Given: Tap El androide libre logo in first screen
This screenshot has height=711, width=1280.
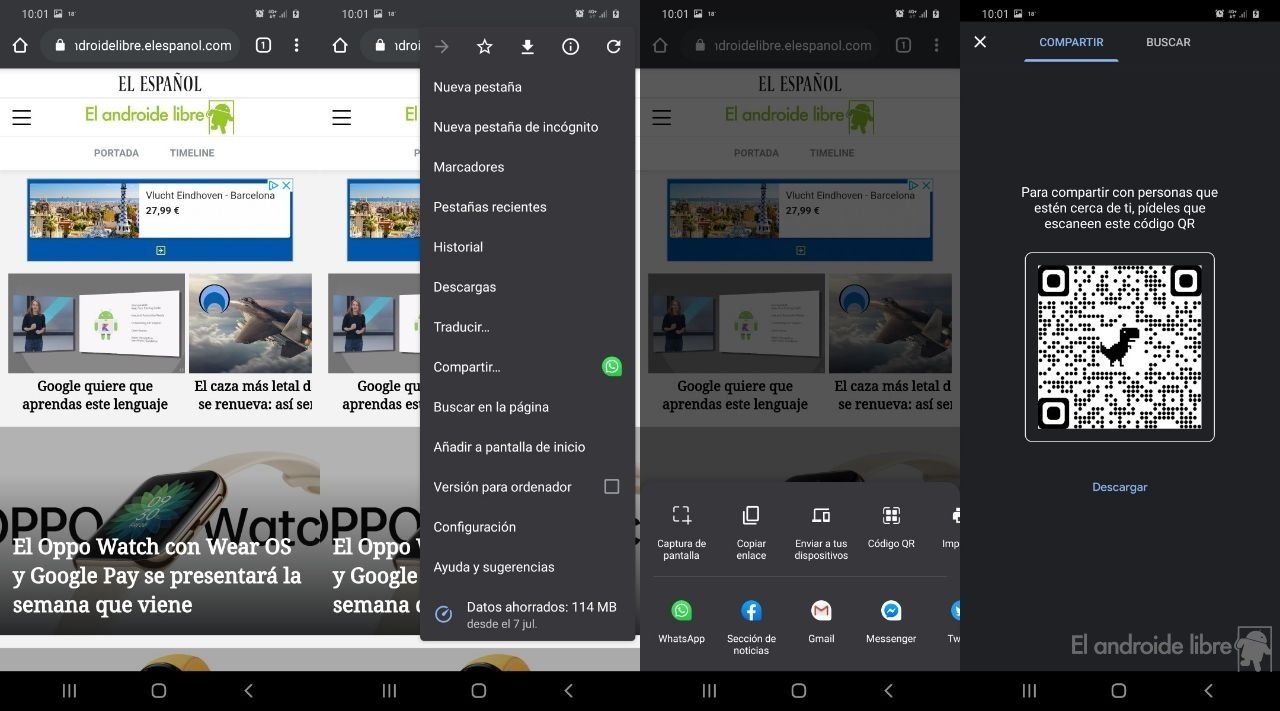Looking at the screenshot, I should point(159,116).
